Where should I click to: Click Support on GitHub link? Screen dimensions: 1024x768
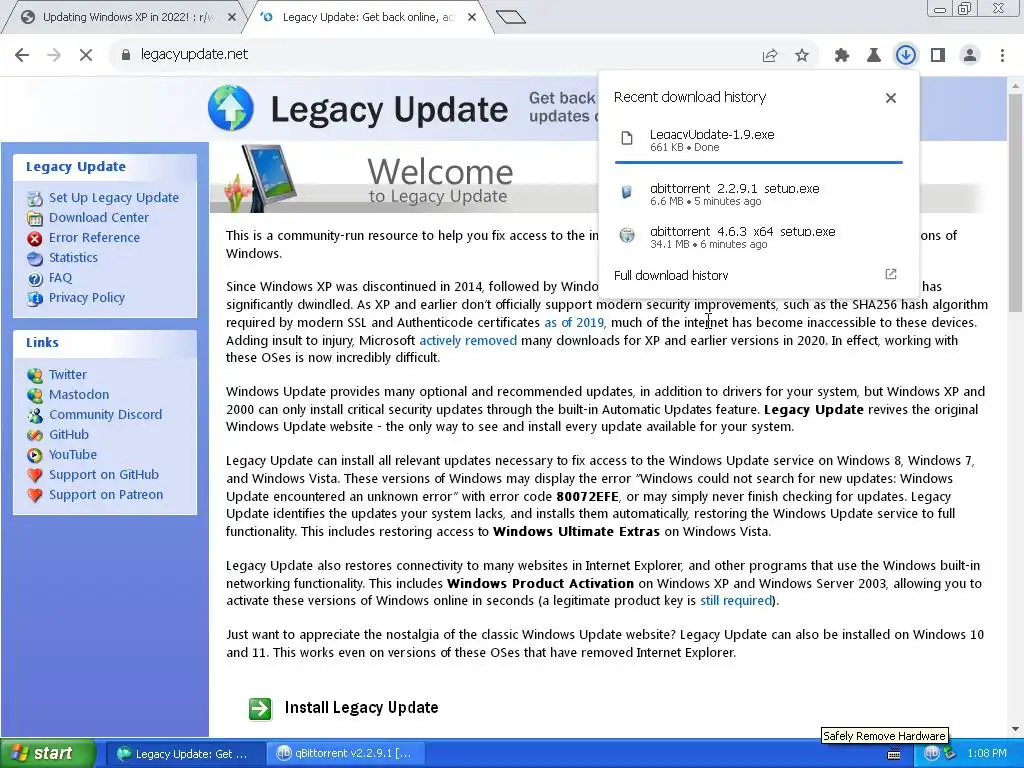click(x=103, y=475)
